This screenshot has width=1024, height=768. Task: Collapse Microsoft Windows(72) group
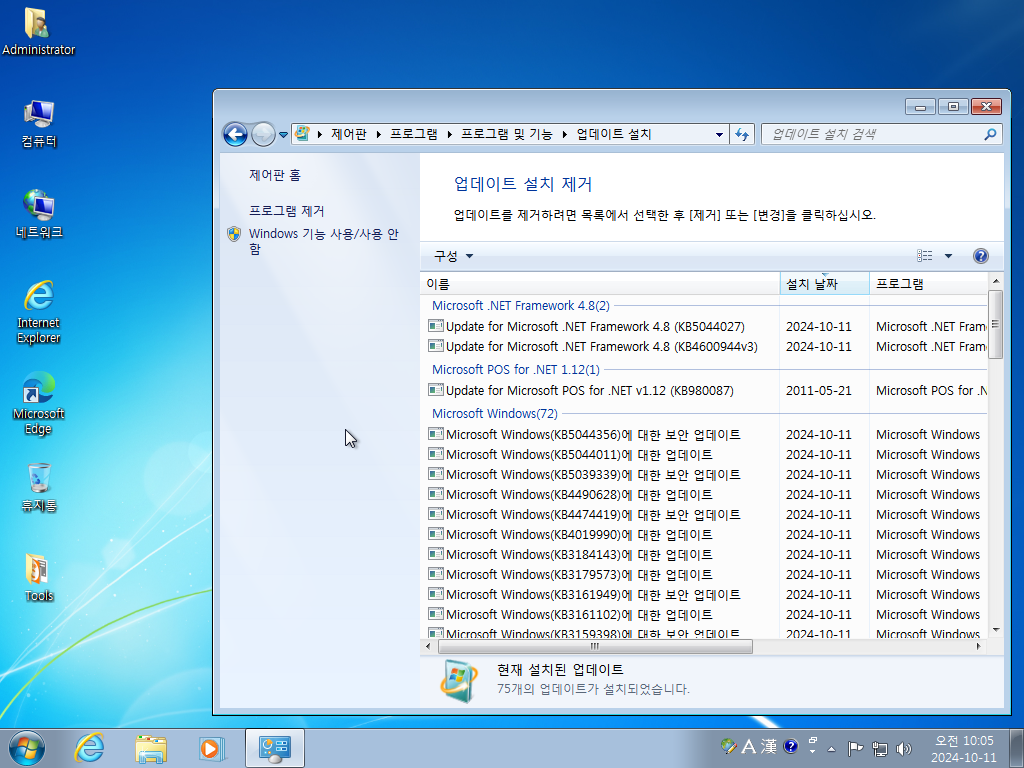pyautogui.click(x=494, y=413)
